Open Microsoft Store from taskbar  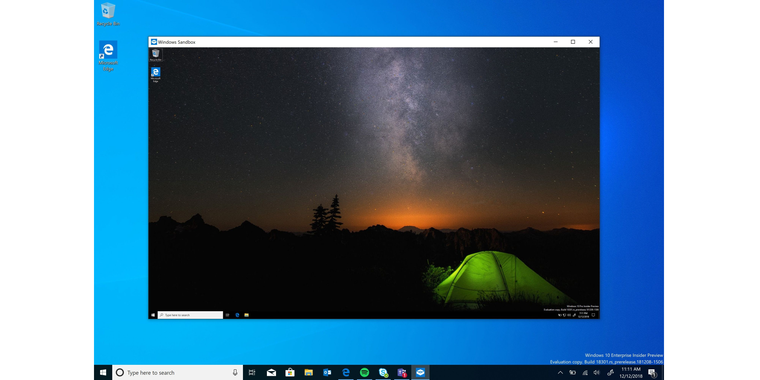(x=290, y=372)
